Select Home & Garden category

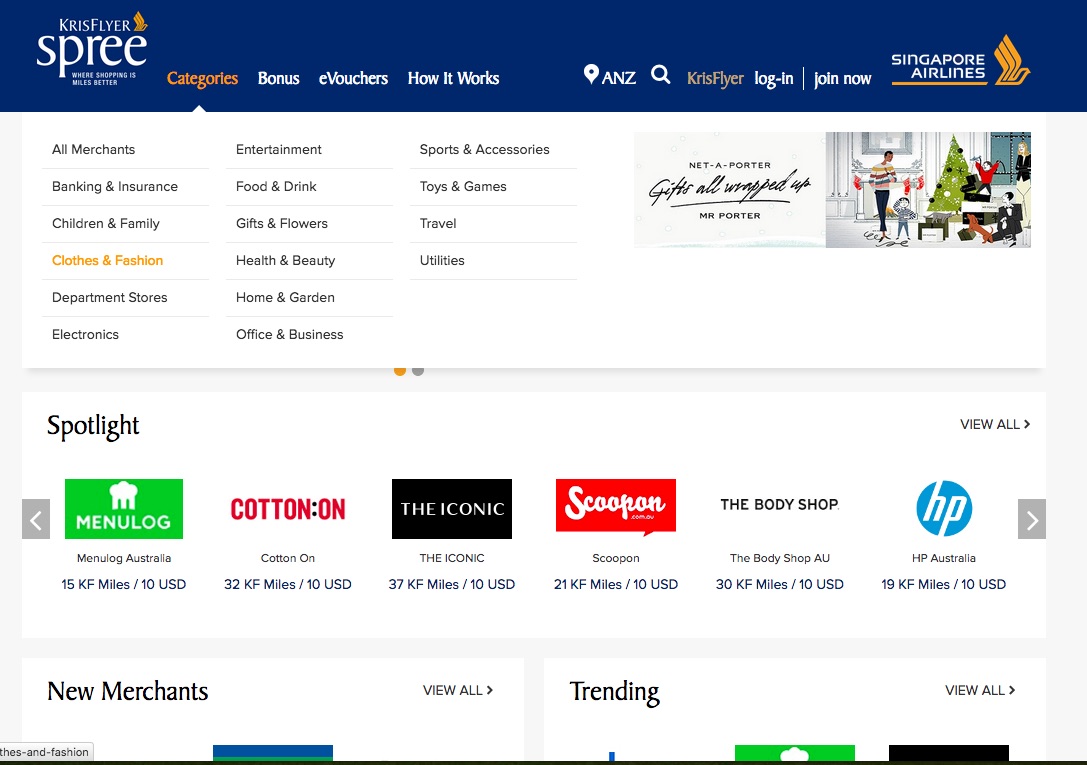285,297
